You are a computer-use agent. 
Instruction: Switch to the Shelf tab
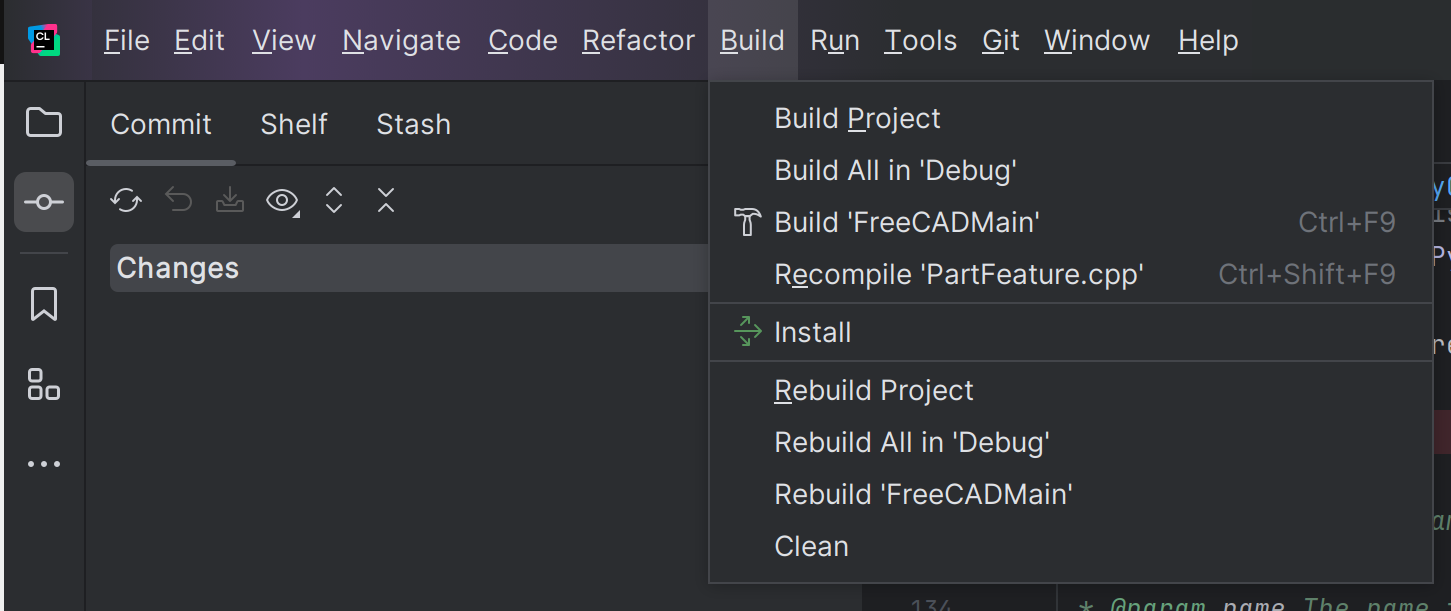(x=294, y=124)
